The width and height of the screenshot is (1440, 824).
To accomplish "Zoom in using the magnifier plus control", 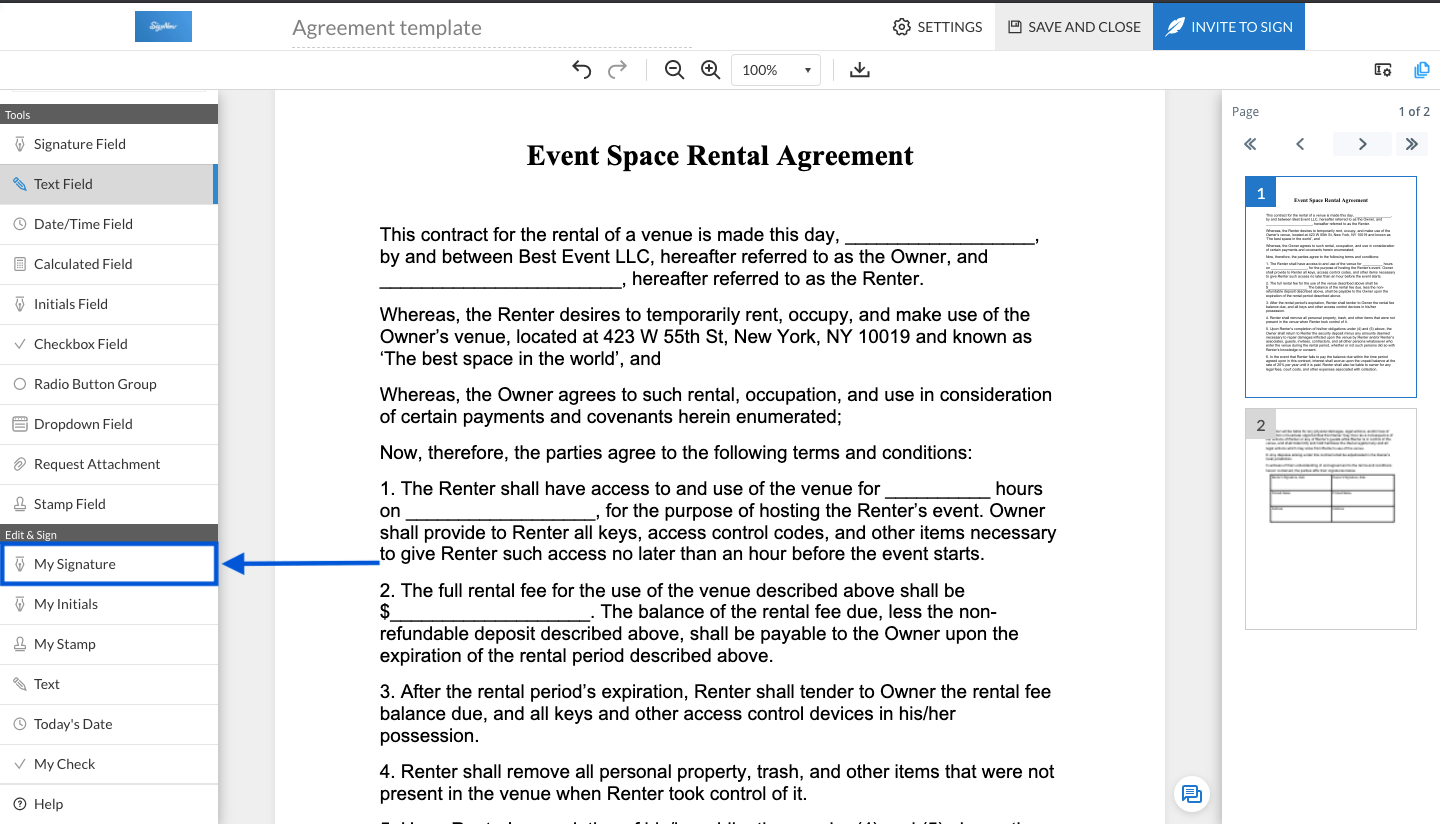I will click(x=710, y=69).
